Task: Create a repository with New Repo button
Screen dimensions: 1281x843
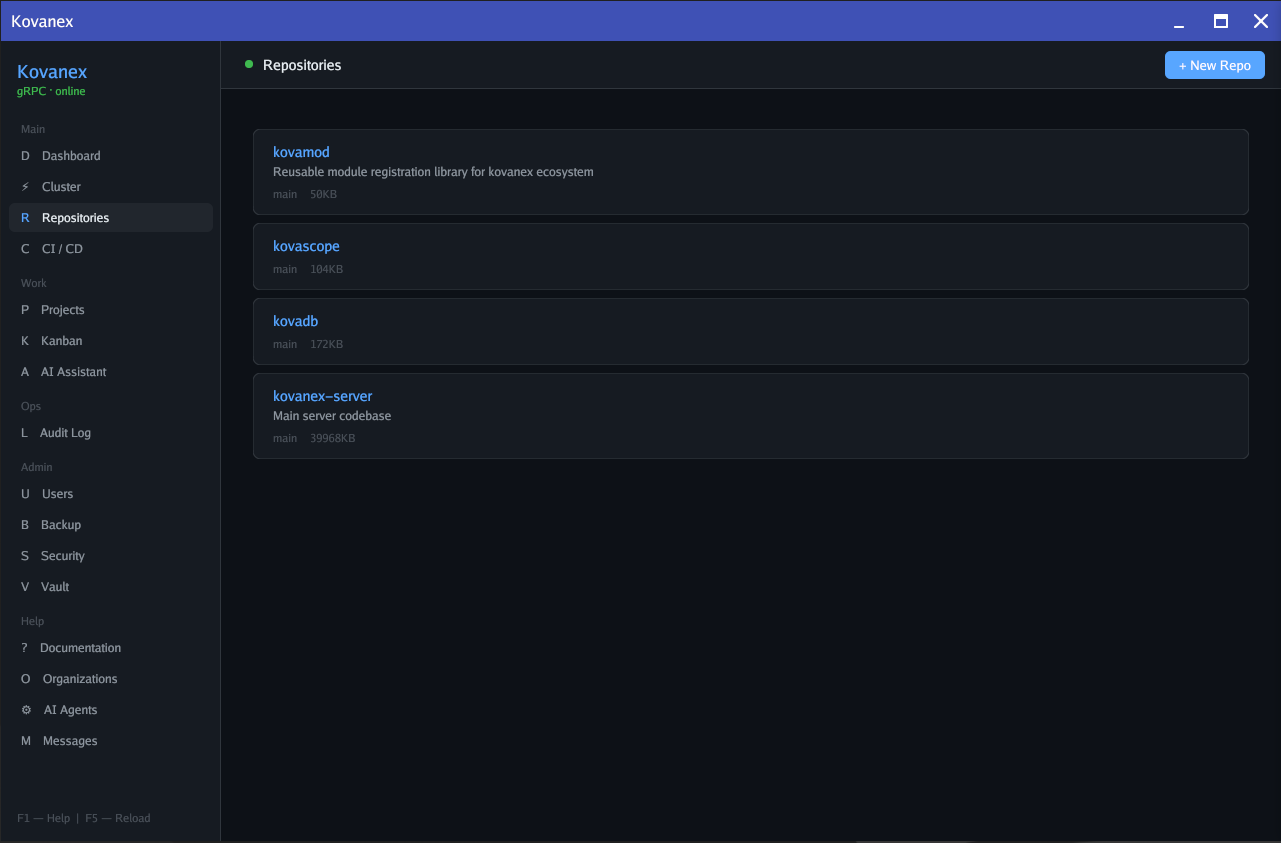Action: pos(1214,64)
